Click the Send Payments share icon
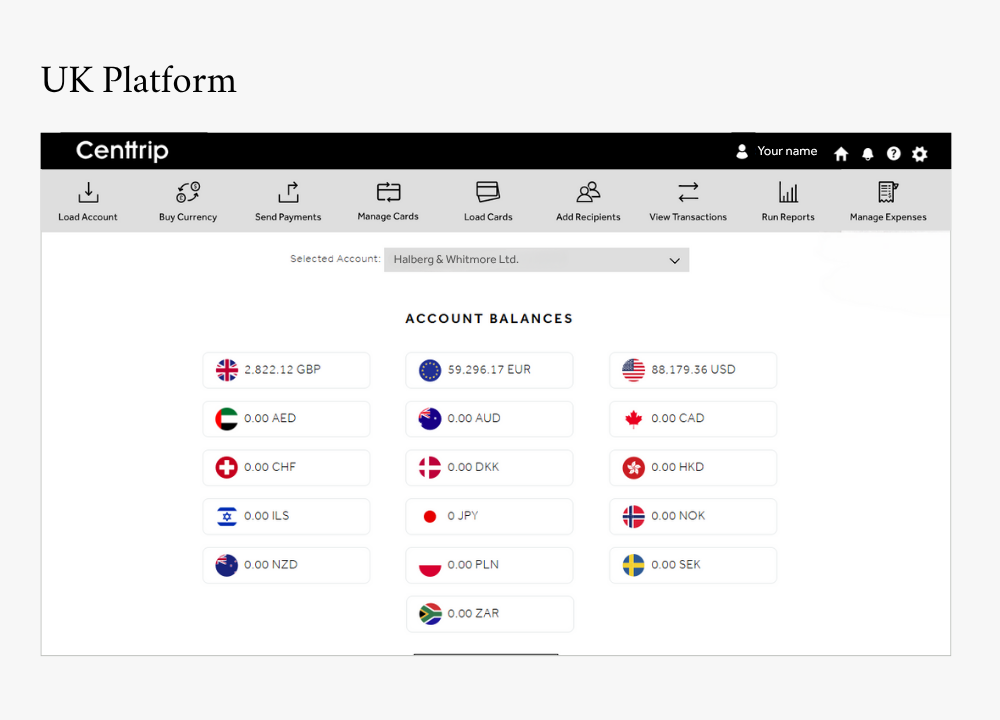1000x720 pixels. coord(288,192)
